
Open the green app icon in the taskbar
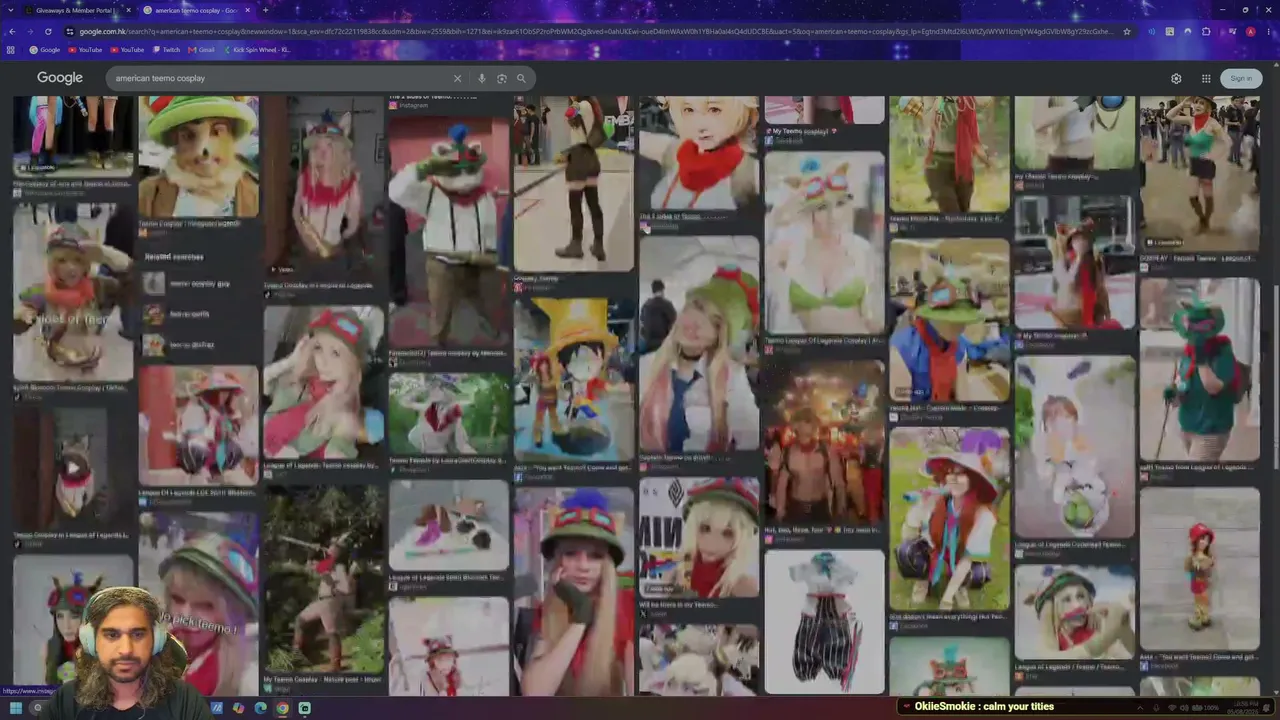304,708
